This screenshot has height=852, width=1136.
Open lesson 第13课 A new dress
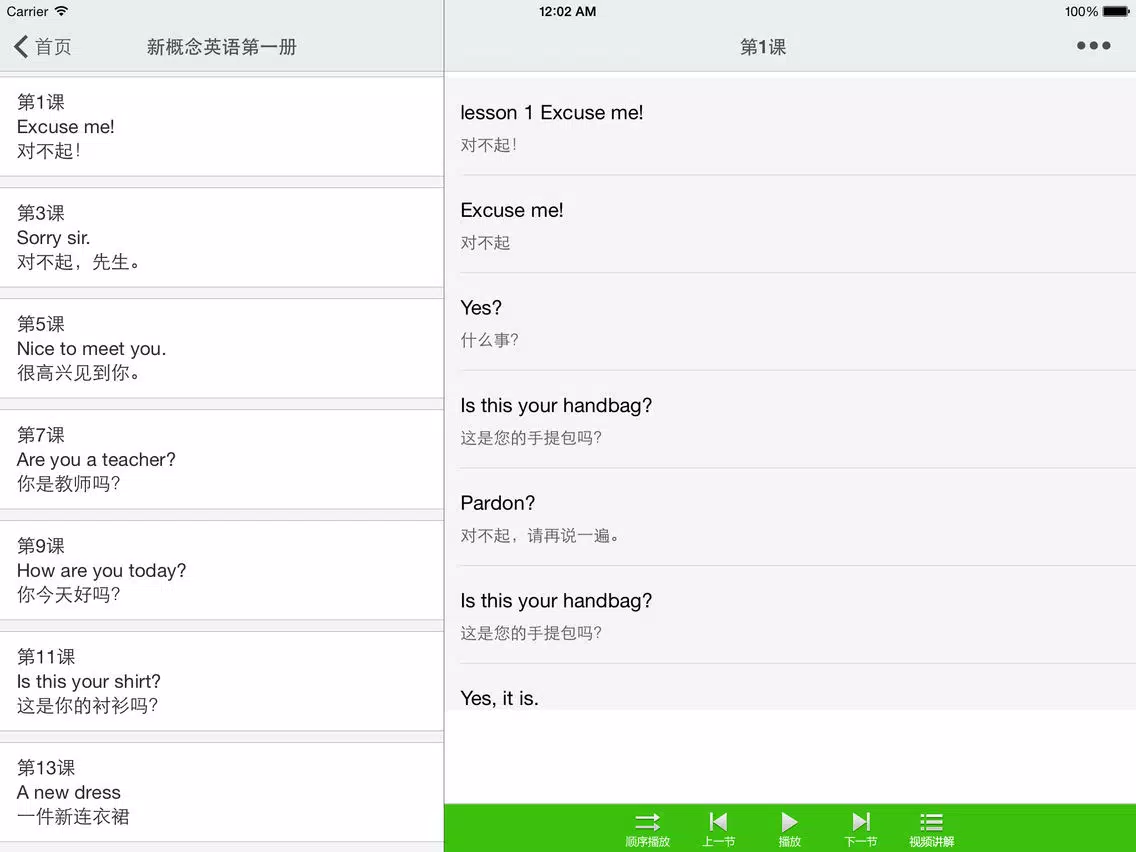222,792
